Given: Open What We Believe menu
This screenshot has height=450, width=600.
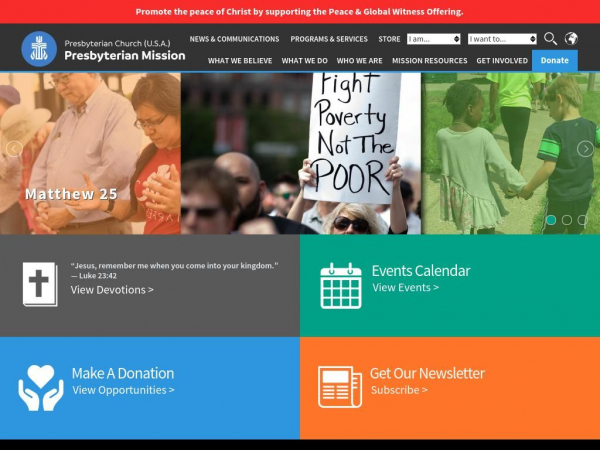Looking at the screenshot, I should 240,60.
